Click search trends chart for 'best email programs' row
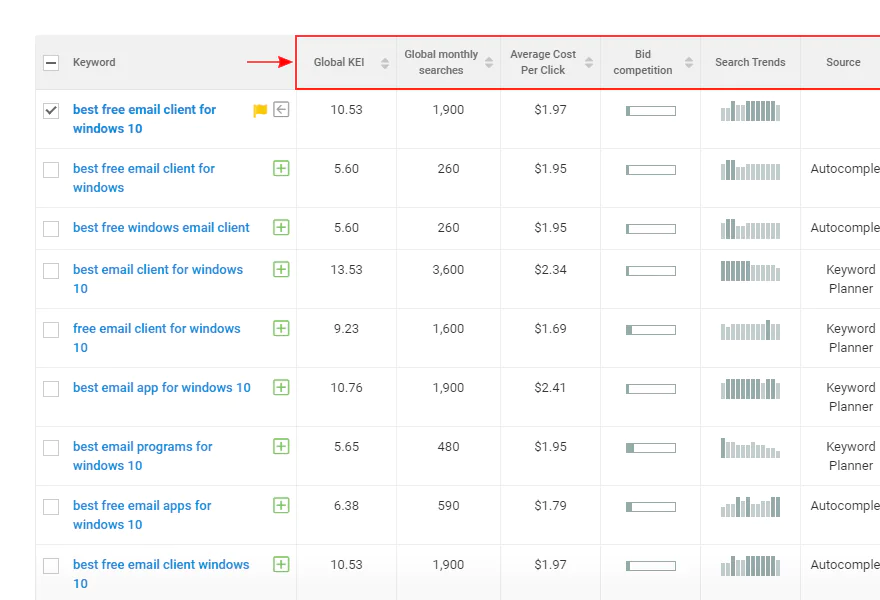The image size is (880, 600). tap(750, 448)
